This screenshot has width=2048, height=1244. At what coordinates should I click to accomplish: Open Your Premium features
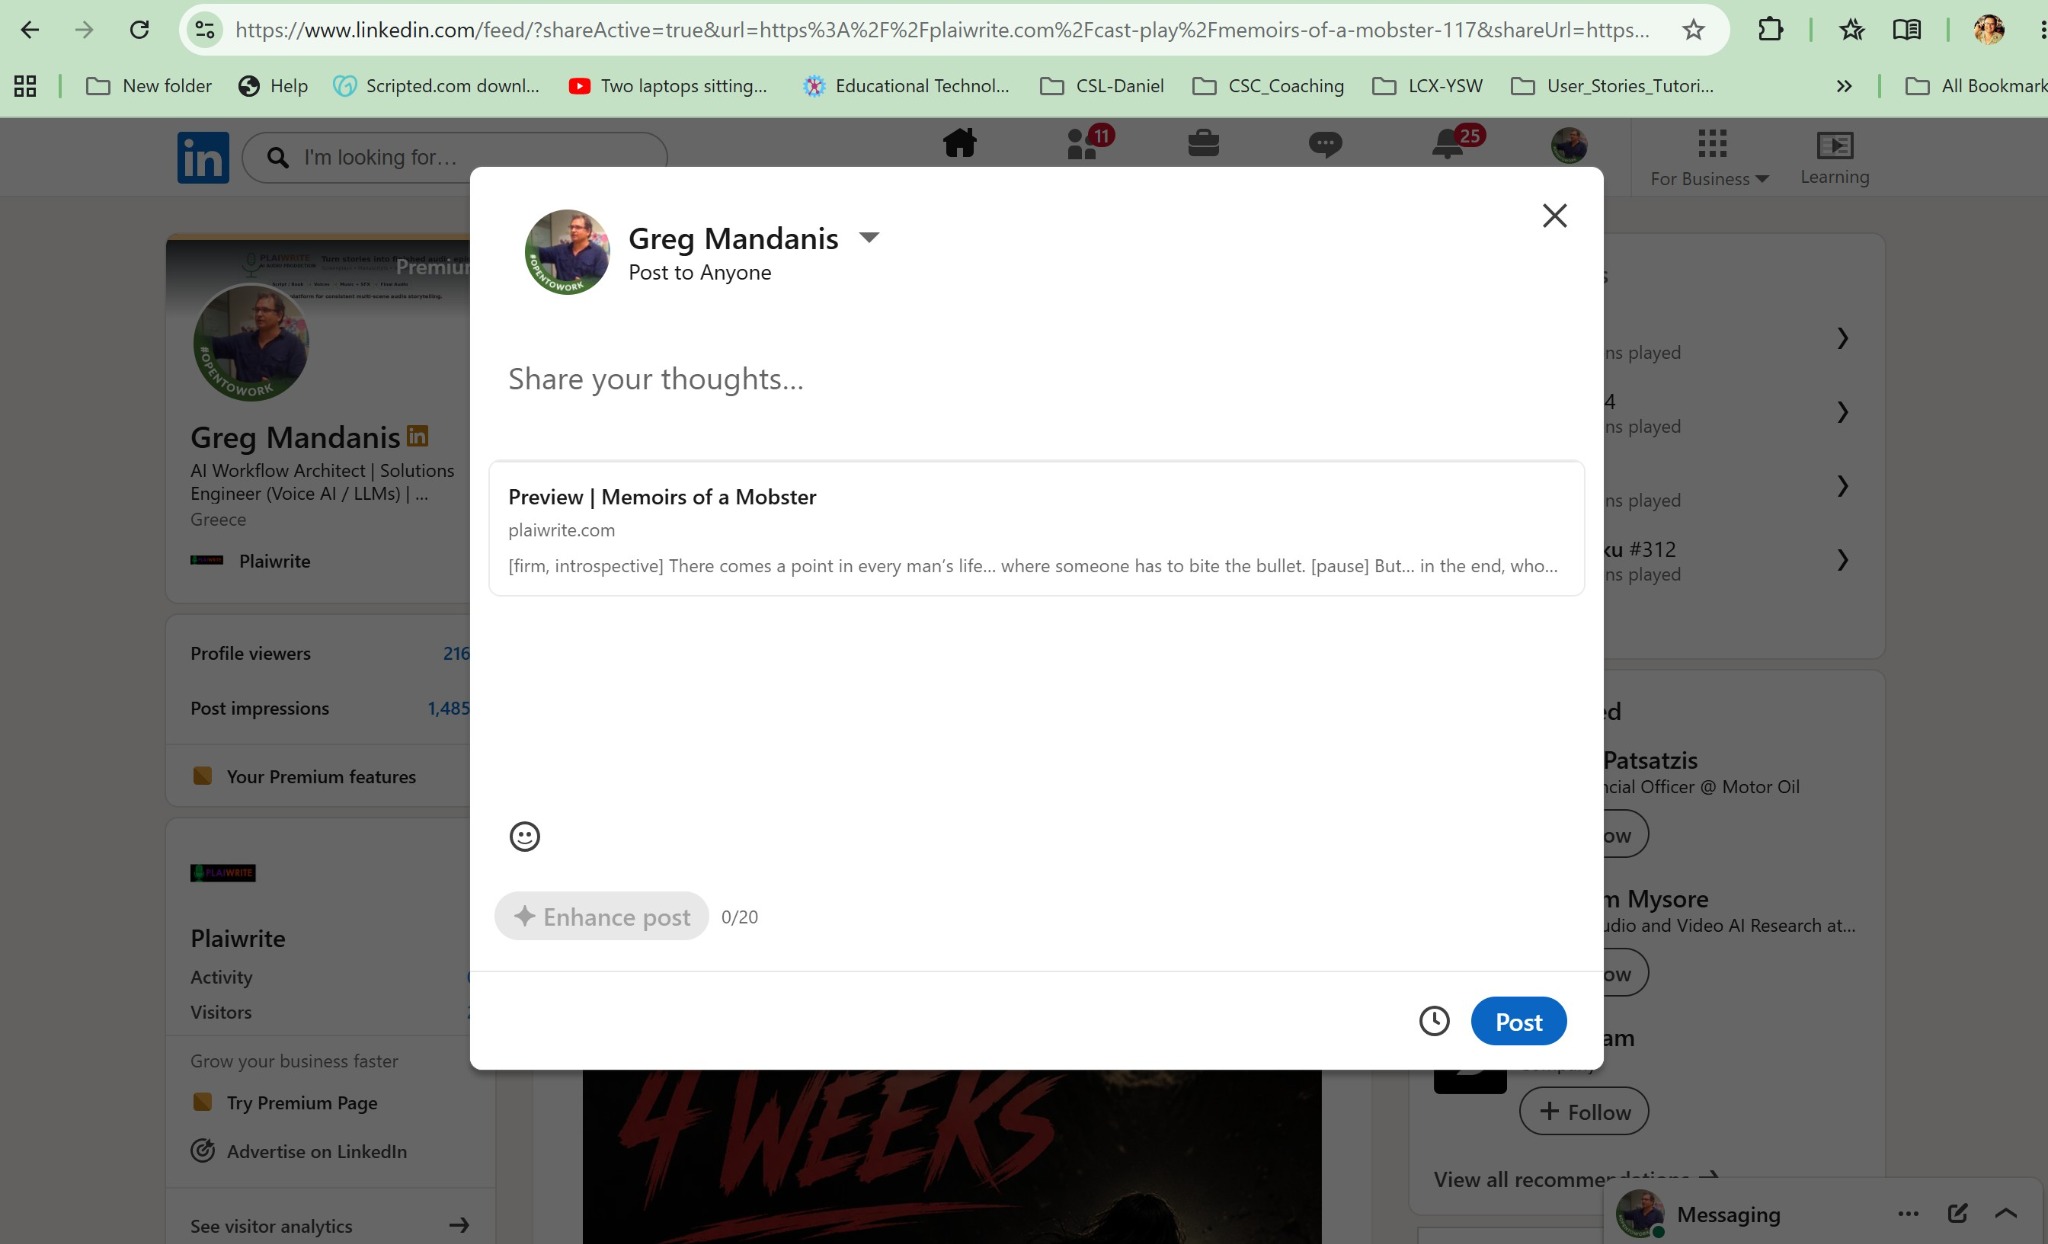coord(320,776)
